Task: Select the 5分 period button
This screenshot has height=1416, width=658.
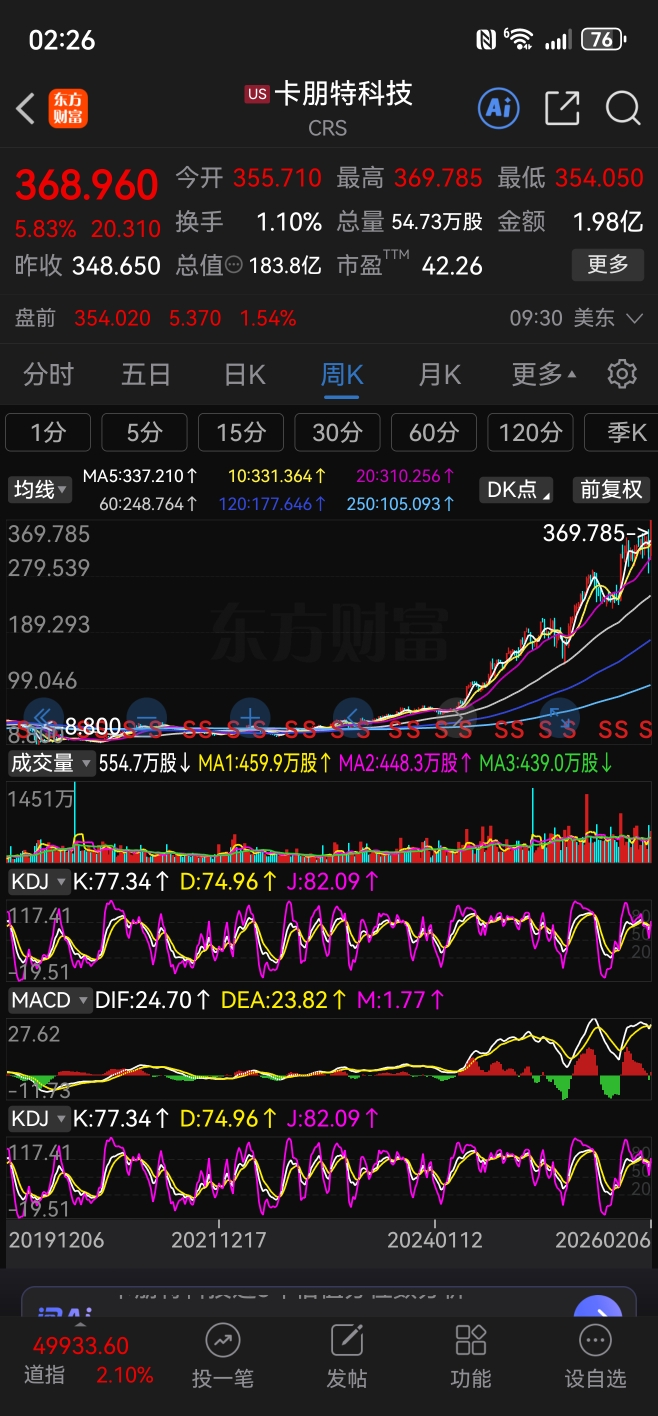Action: click(x=144, y=432)
